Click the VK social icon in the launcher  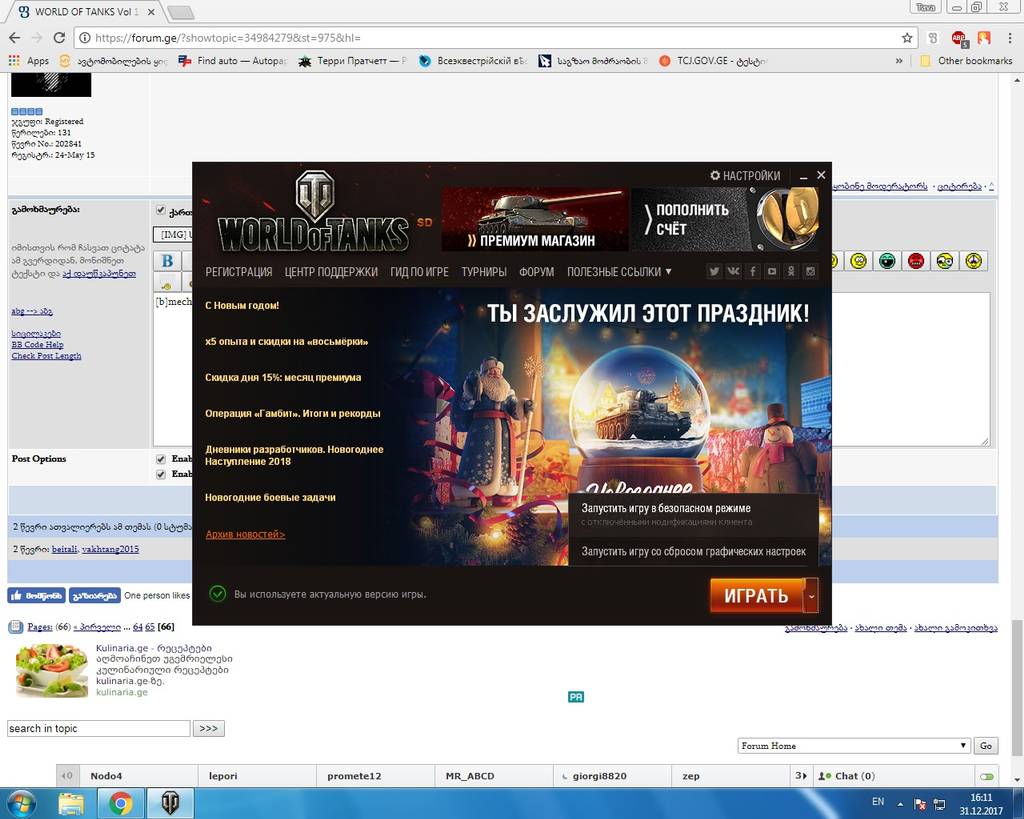[x=734, y=271]
